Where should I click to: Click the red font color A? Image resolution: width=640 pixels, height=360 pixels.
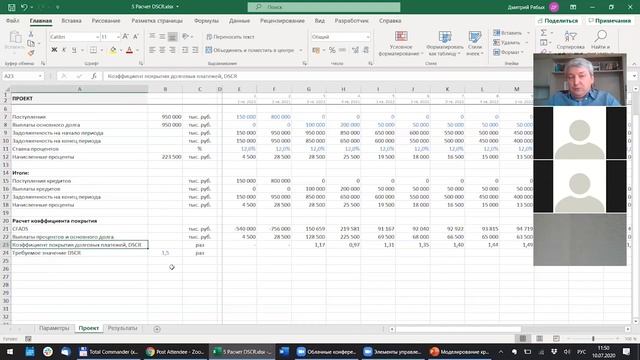pos(129,50)
